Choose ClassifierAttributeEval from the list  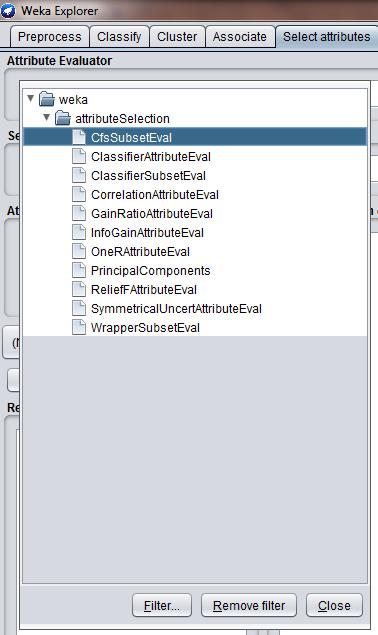151,157
